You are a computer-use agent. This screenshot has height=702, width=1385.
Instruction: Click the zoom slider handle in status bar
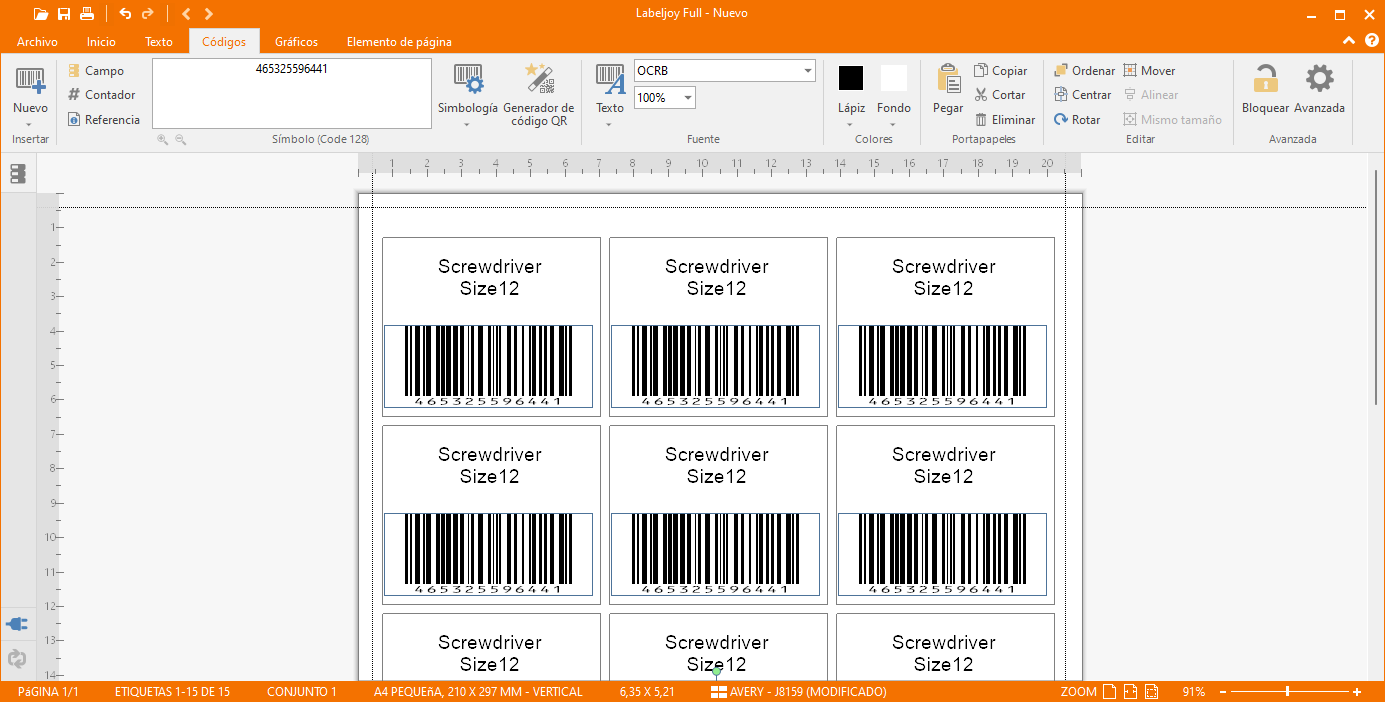click(x=1287, y=692)
